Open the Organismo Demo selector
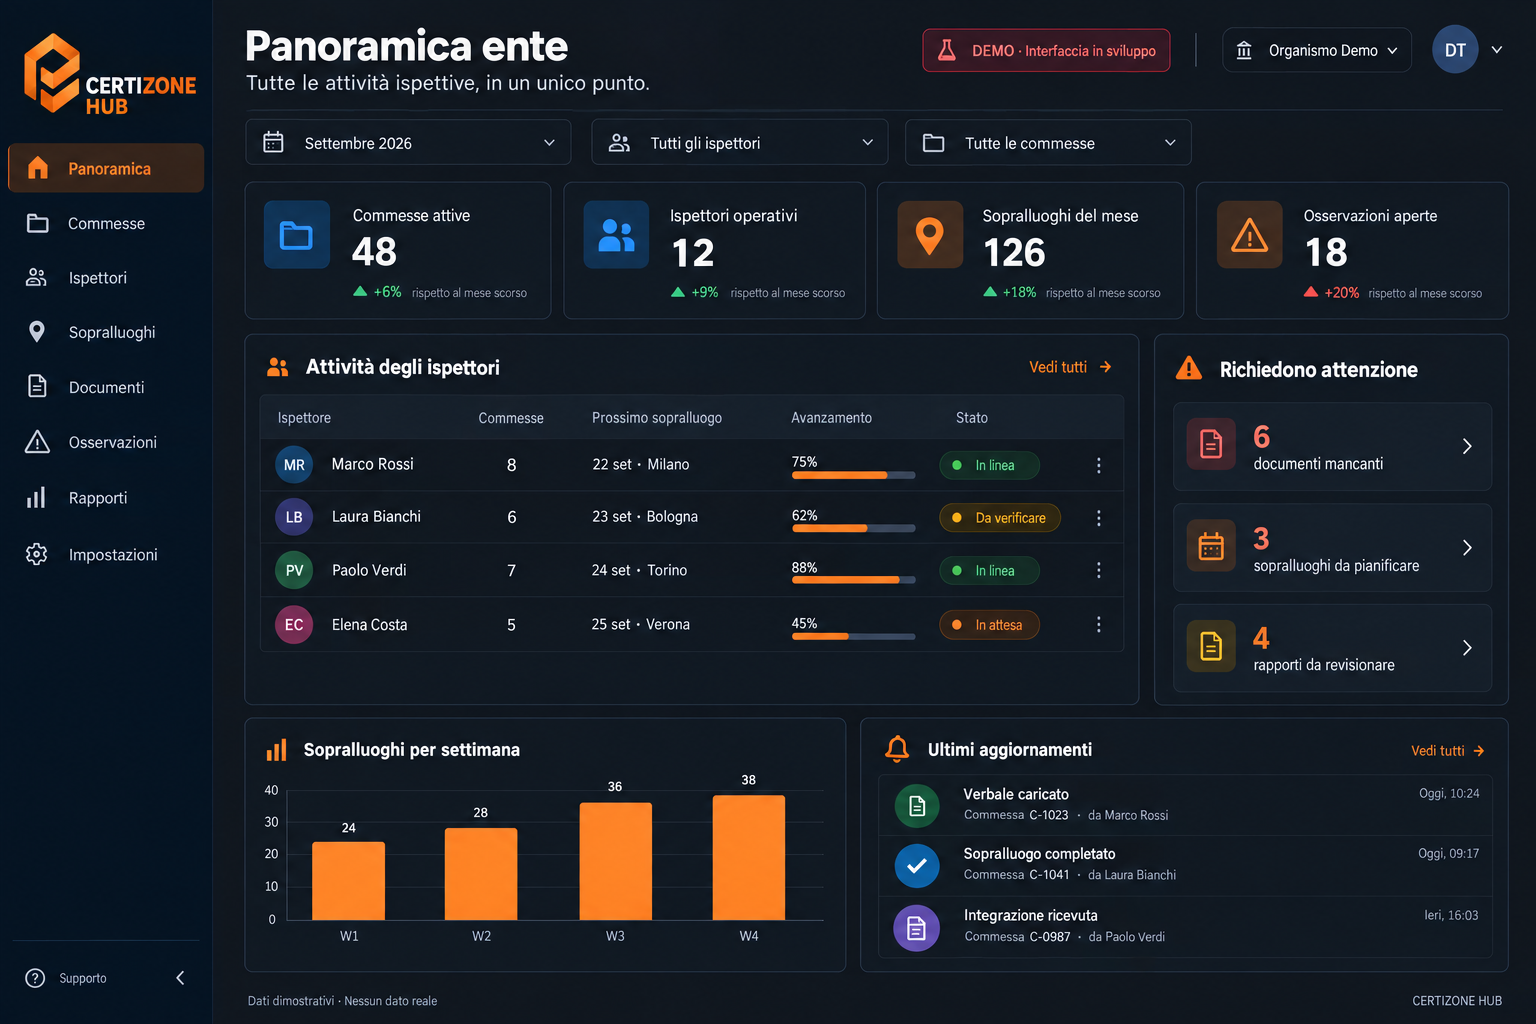The height and width of the screenshot is (1024, 1536). click(1317, 50)
